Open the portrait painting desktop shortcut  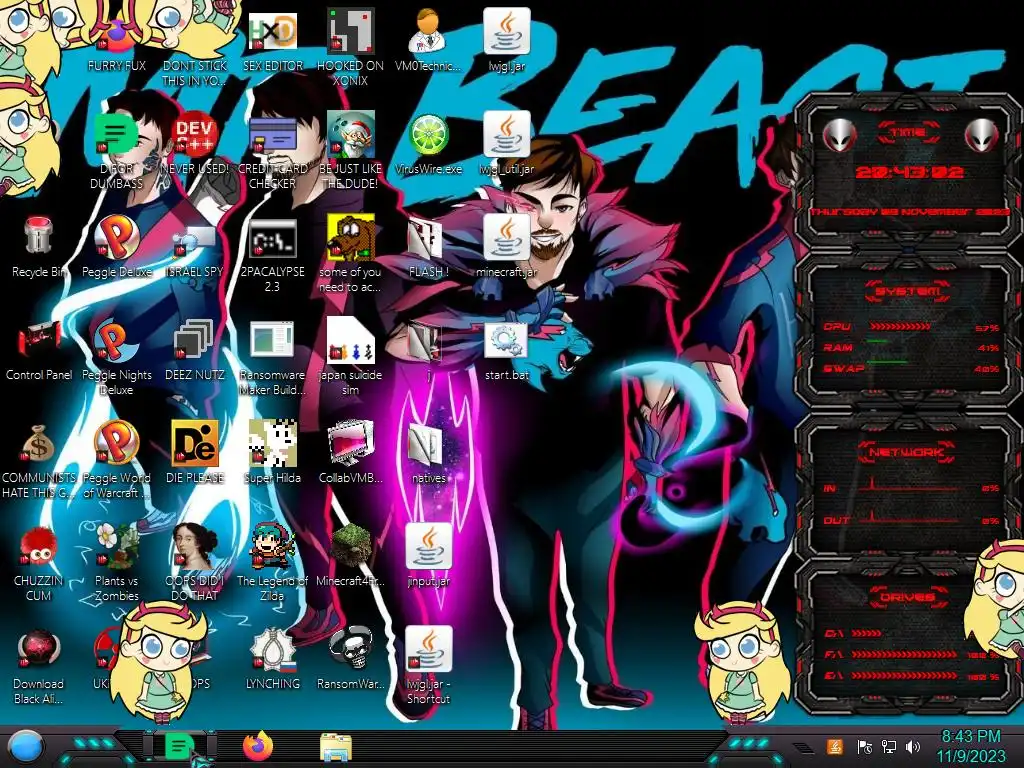tap(195, 545)
